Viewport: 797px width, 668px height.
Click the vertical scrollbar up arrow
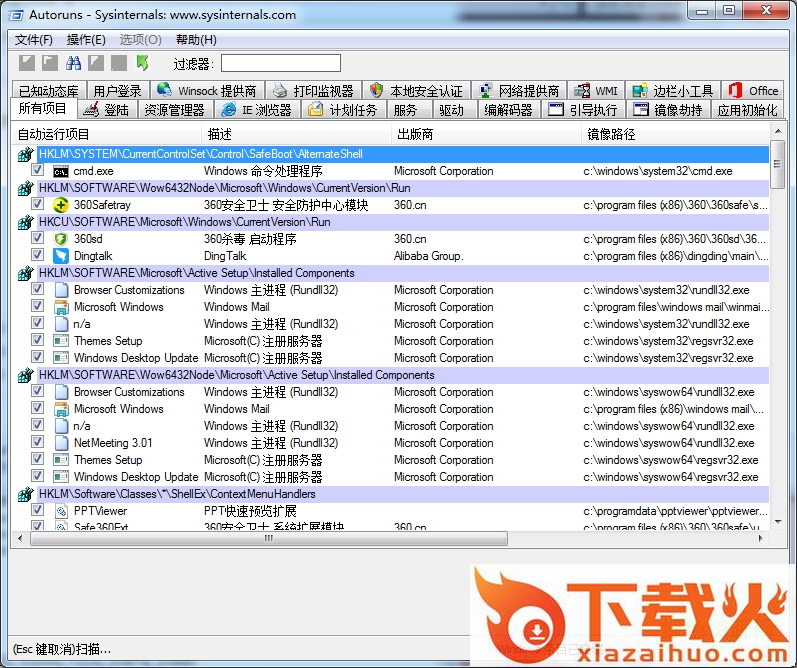[x=778, y=132]
